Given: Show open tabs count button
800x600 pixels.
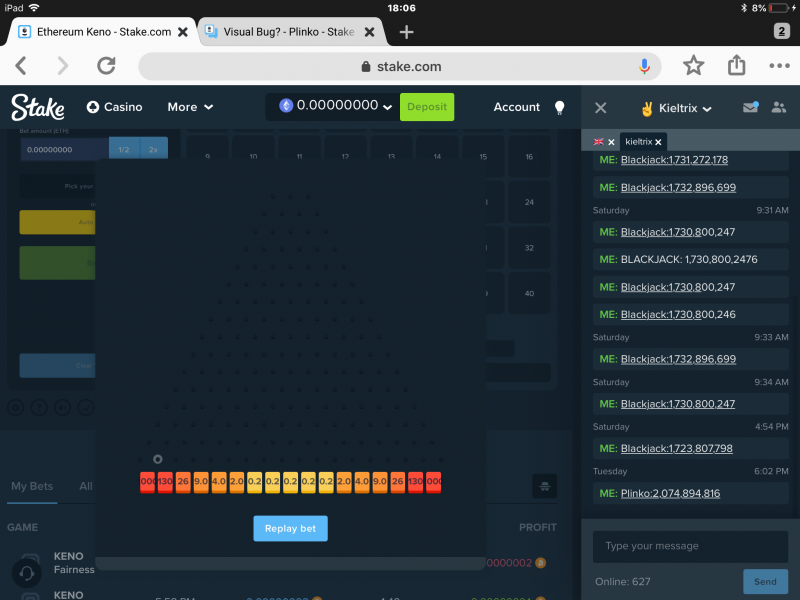Looking at the screenshot, I should coord(782,31).
